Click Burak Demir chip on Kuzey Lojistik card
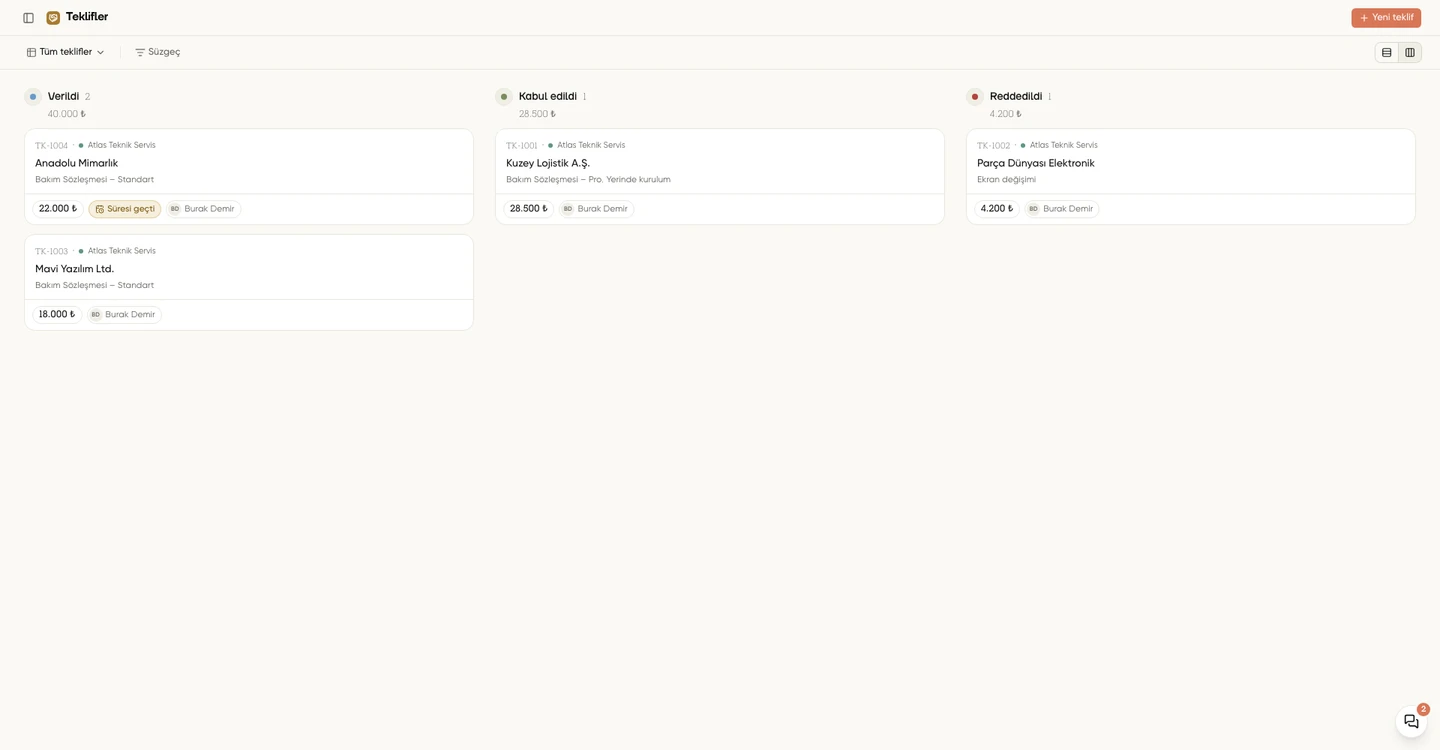 596,209
